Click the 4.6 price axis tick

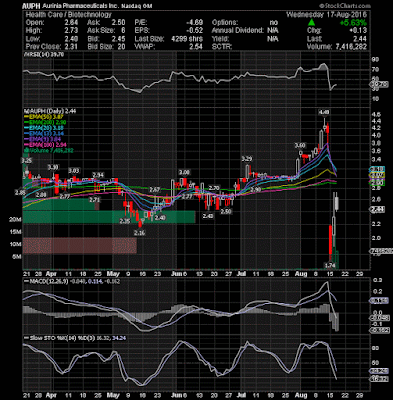pyautogui.click(x=376, y=115)
